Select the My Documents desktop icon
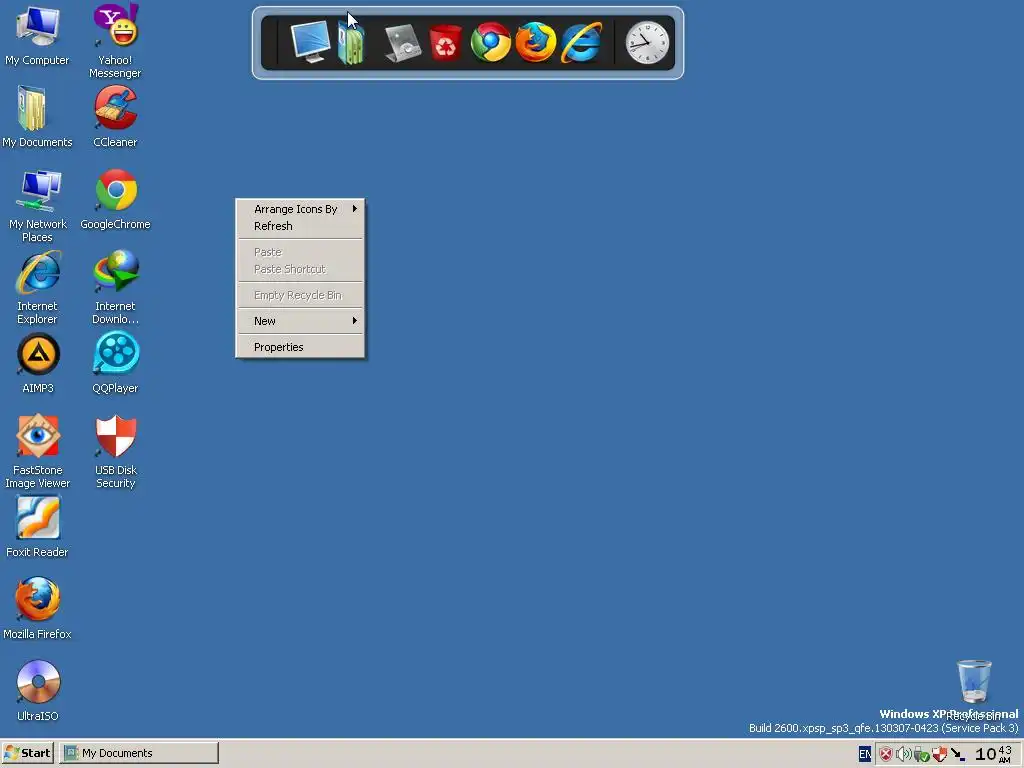The height and width of the screenshot is (768, 1024). click(x=37, y=116)
